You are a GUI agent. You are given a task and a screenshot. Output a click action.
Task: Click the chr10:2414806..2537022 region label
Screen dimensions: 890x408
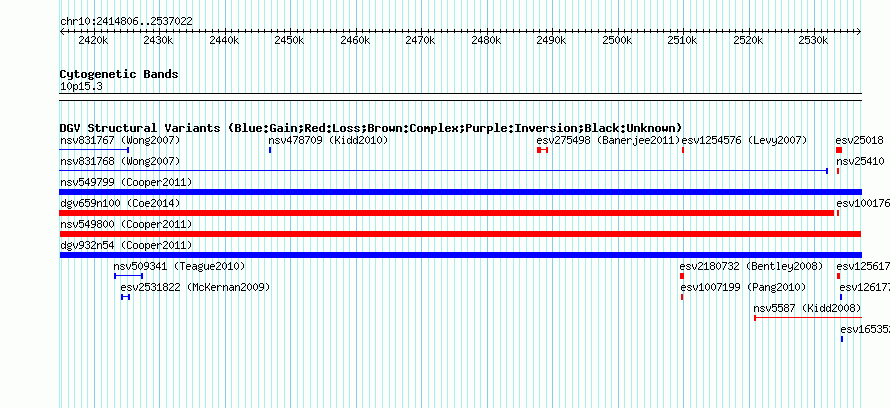(x=126, y=22)
